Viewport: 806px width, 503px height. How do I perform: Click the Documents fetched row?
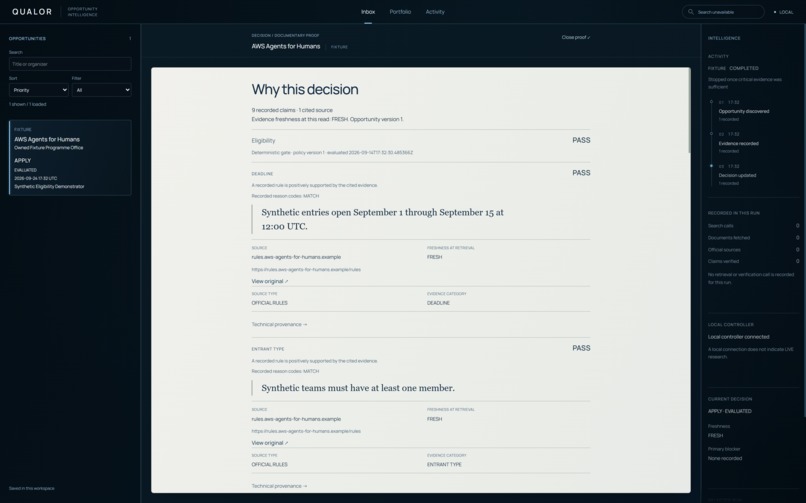(754, 238)
